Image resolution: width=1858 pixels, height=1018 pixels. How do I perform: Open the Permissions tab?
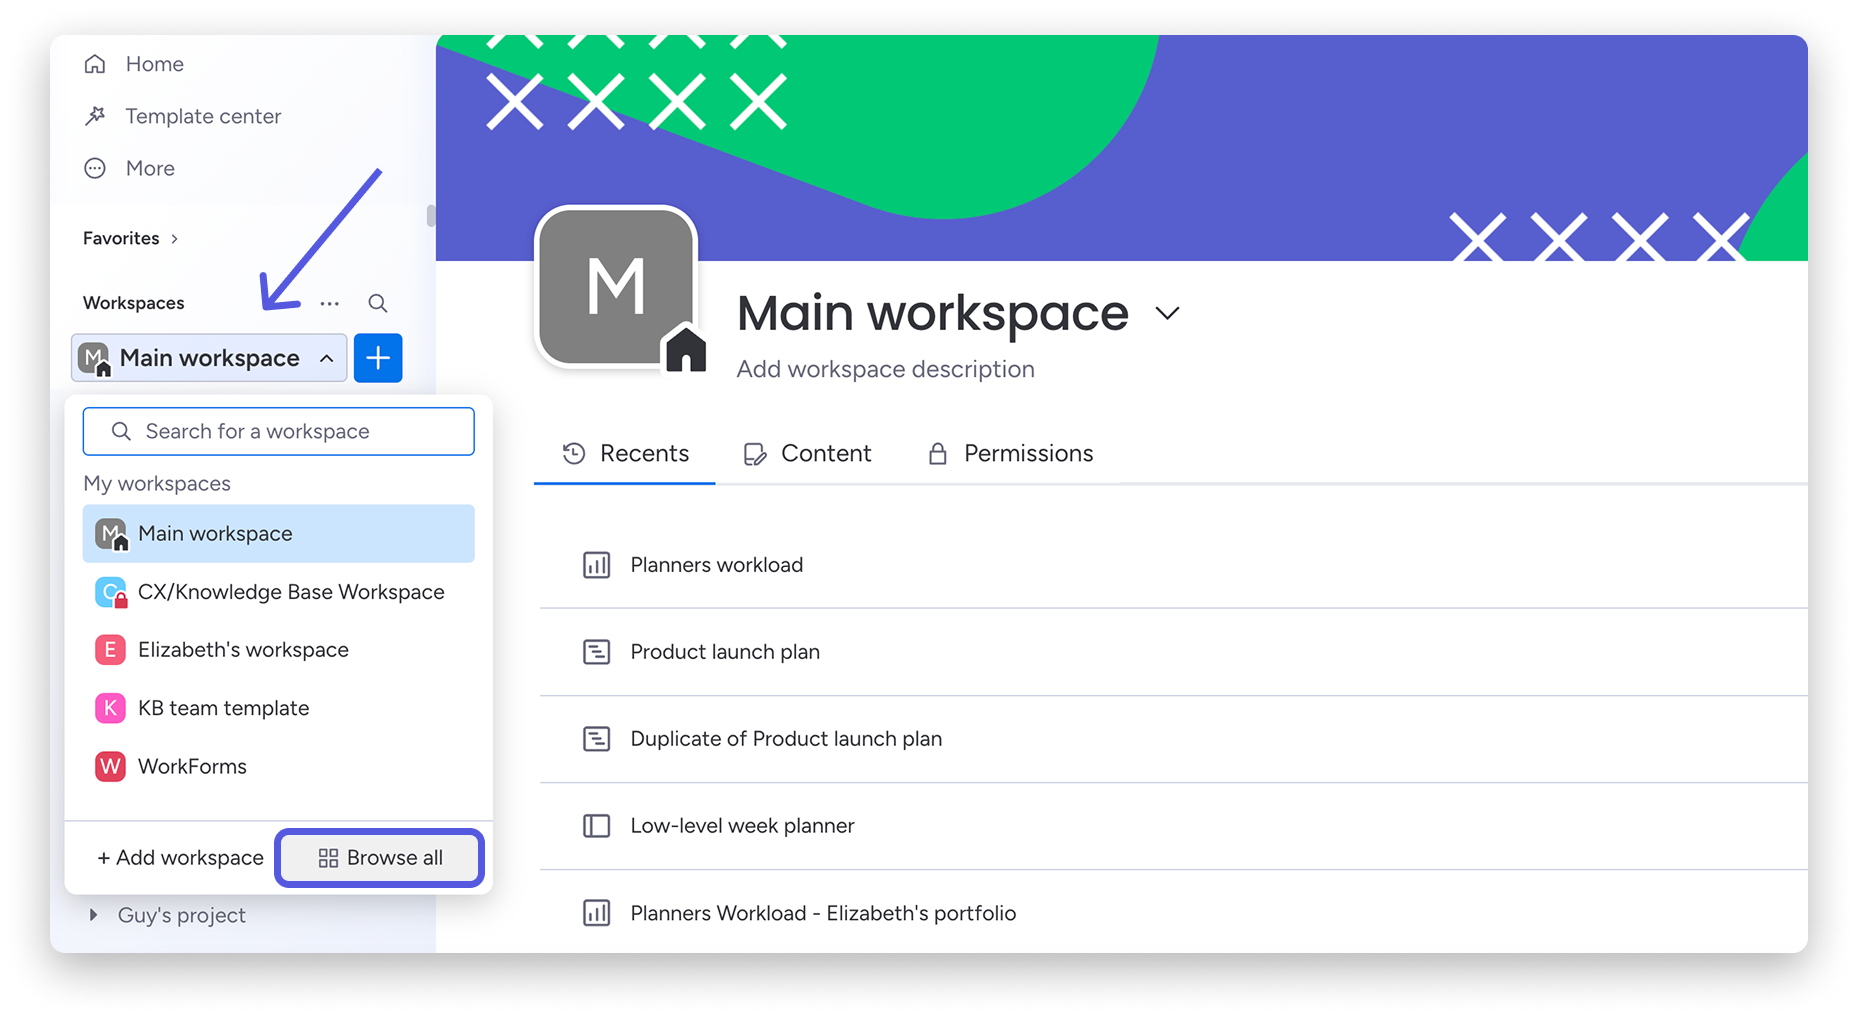1009,453
